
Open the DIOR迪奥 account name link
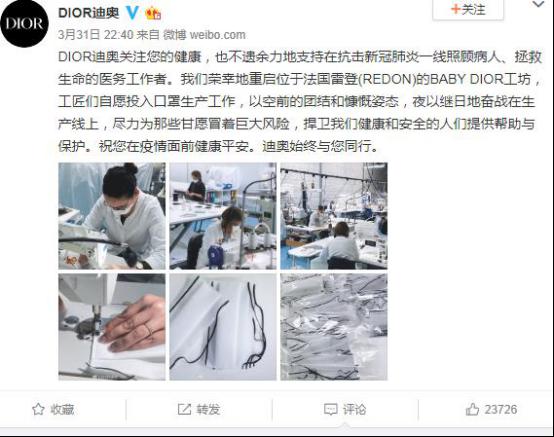pos(88,13)
